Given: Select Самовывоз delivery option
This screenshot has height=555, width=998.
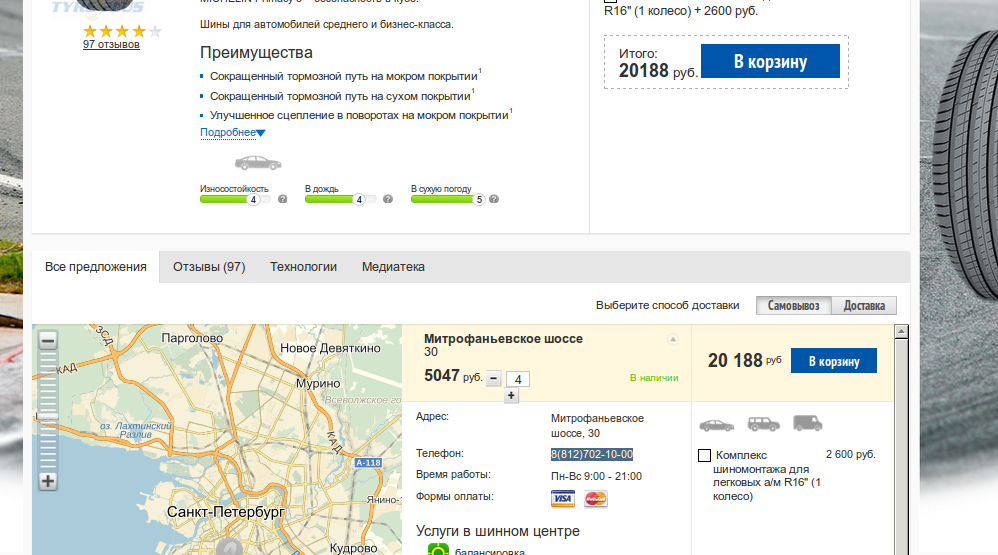Looking at the screenshot, I should pyautogui.click(x=794, y=306).
